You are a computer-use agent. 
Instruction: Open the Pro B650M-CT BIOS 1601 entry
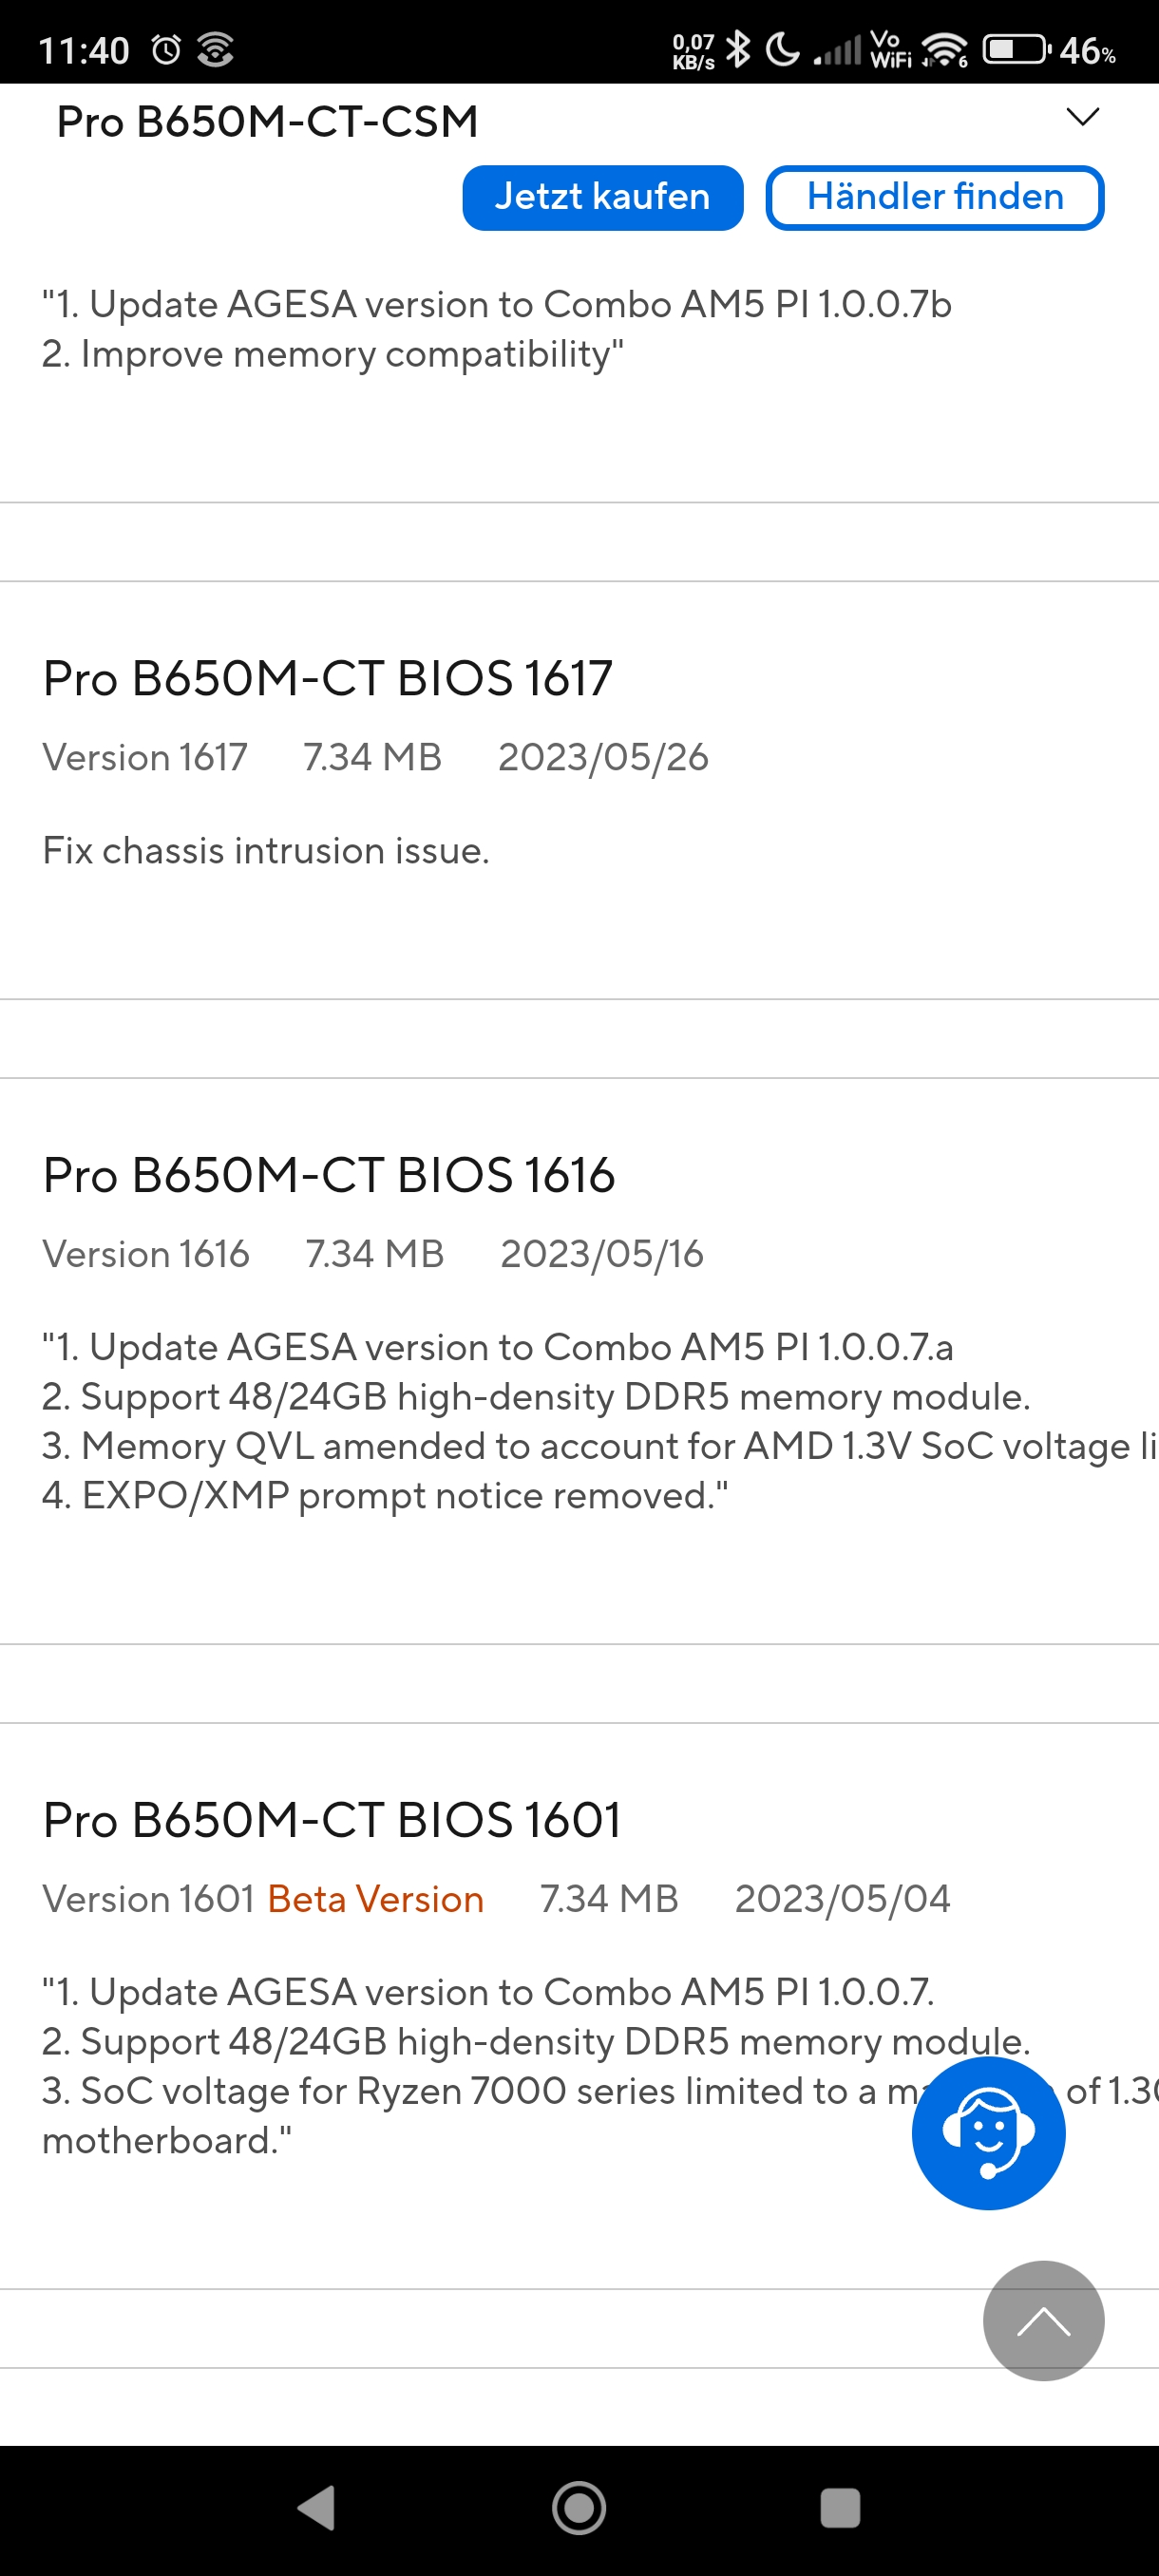tap(331, 1820)
